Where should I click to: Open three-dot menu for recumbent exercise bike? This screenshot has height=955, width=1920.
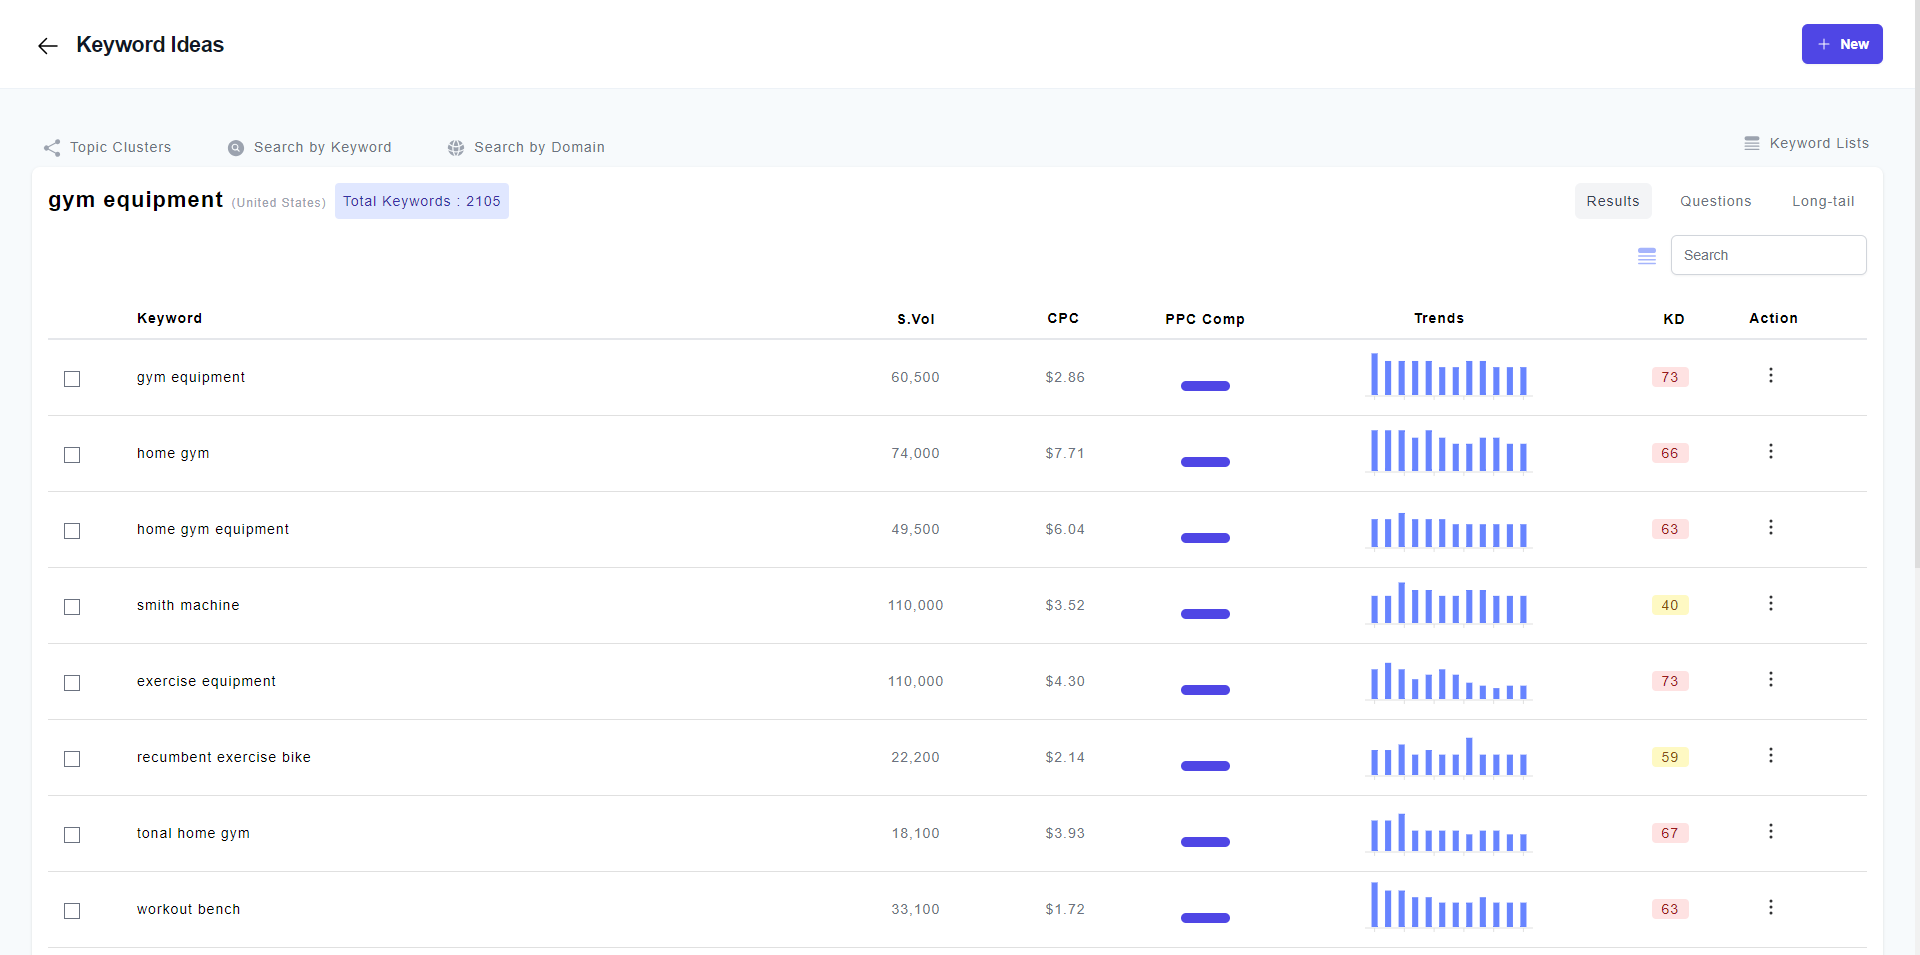tap(1770, 755)
